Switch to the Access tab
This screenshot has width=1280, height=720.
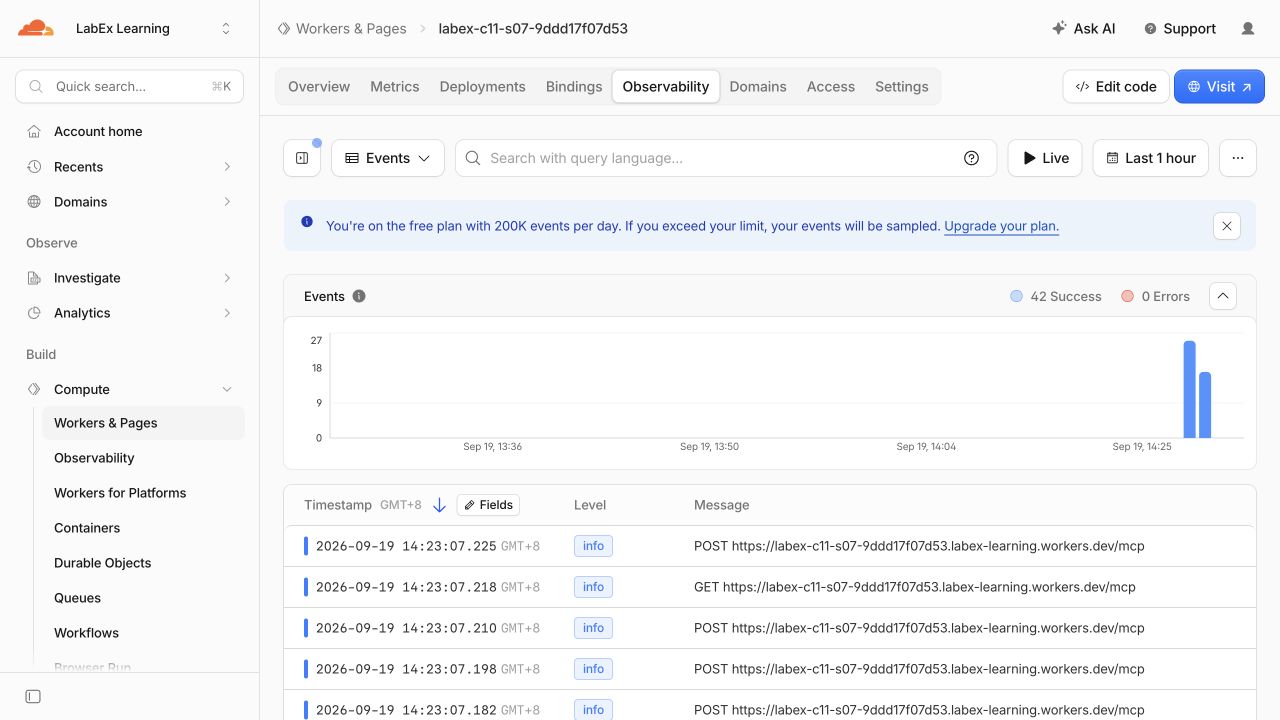(831, 86)
